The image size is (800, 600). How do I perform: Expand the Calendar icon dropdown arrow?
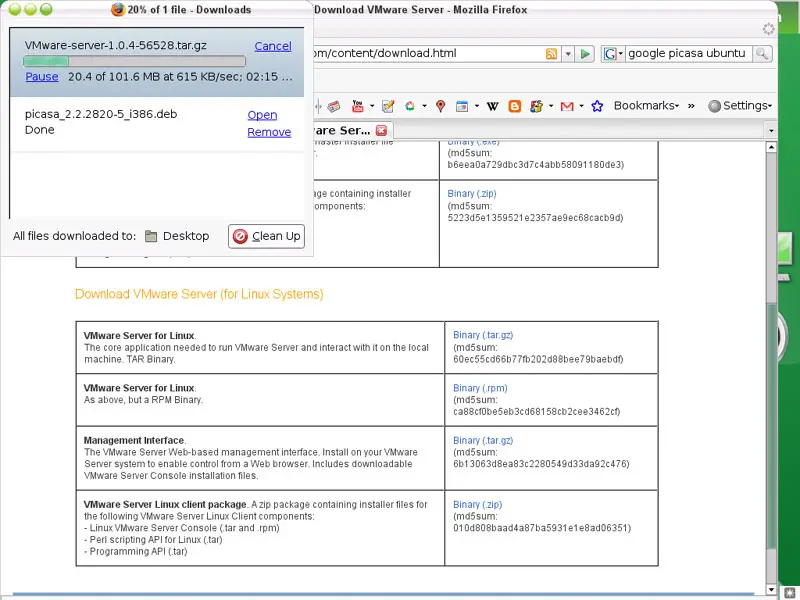[477, 106]
